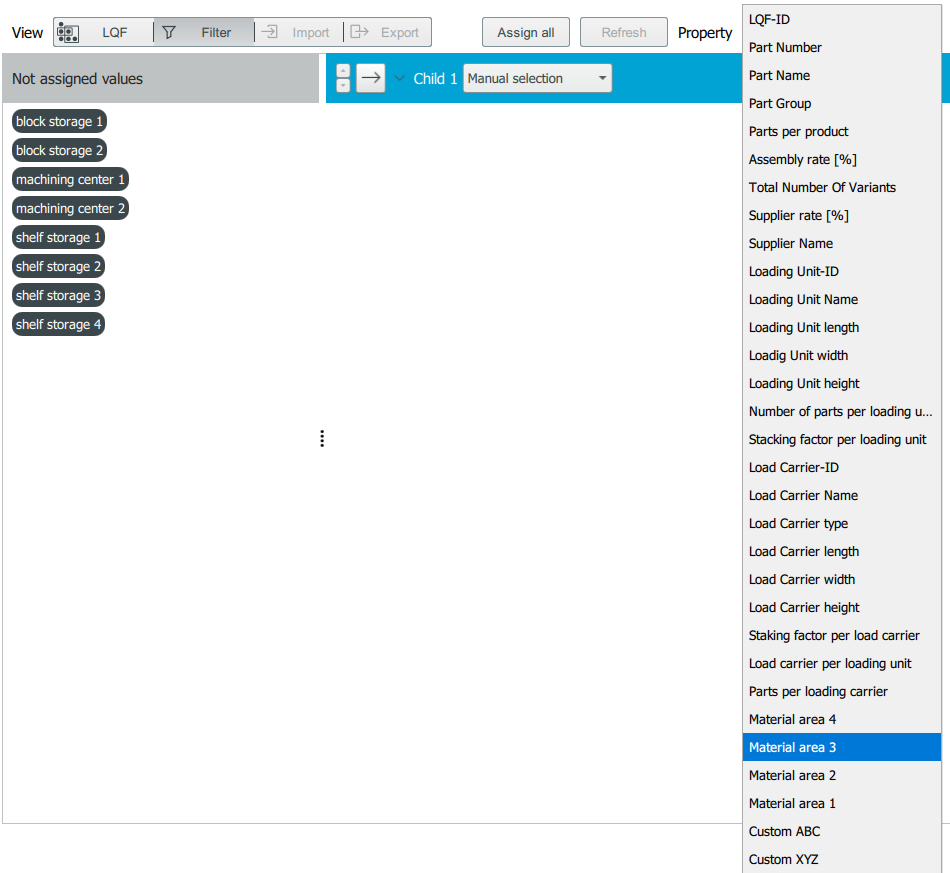Choose Supplier rate [%] option

pyautogui.click(x=842, y=215)
